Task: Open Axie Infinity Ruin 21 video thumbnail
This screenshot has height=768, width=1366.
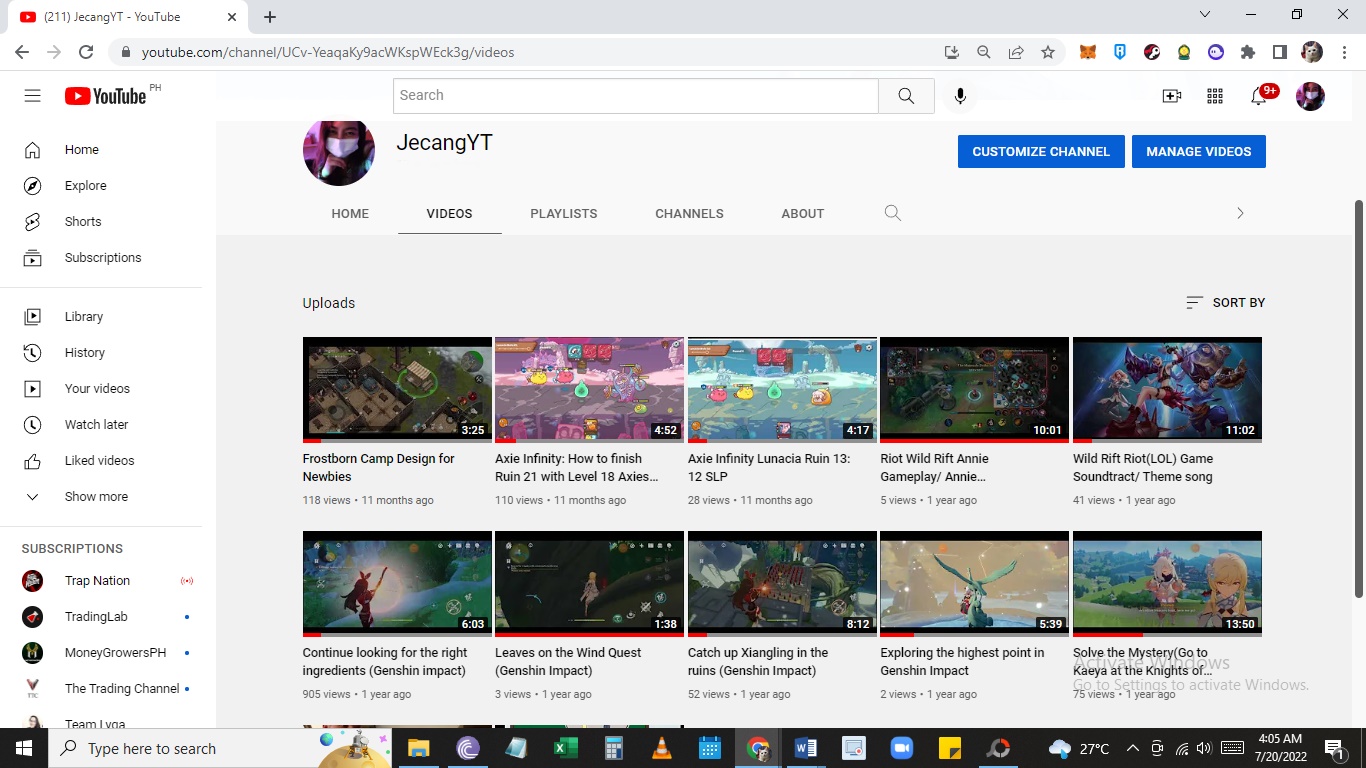Action: tap(589, 389)
